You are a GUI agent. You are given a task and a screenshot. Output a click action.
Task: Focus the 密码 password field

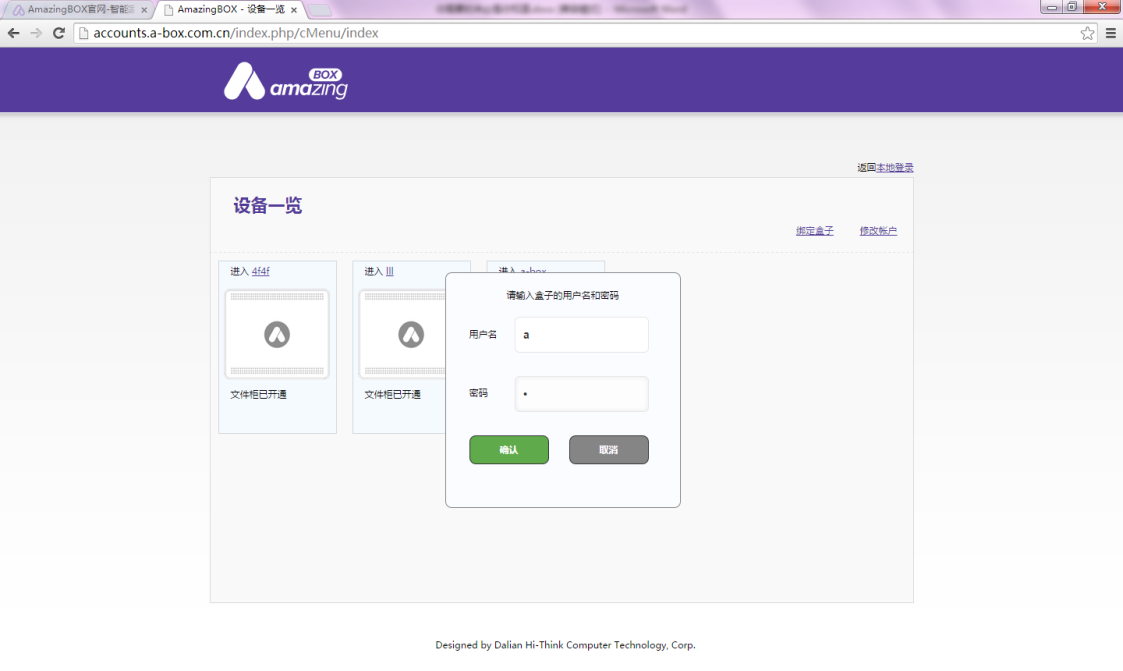[581, 394]
